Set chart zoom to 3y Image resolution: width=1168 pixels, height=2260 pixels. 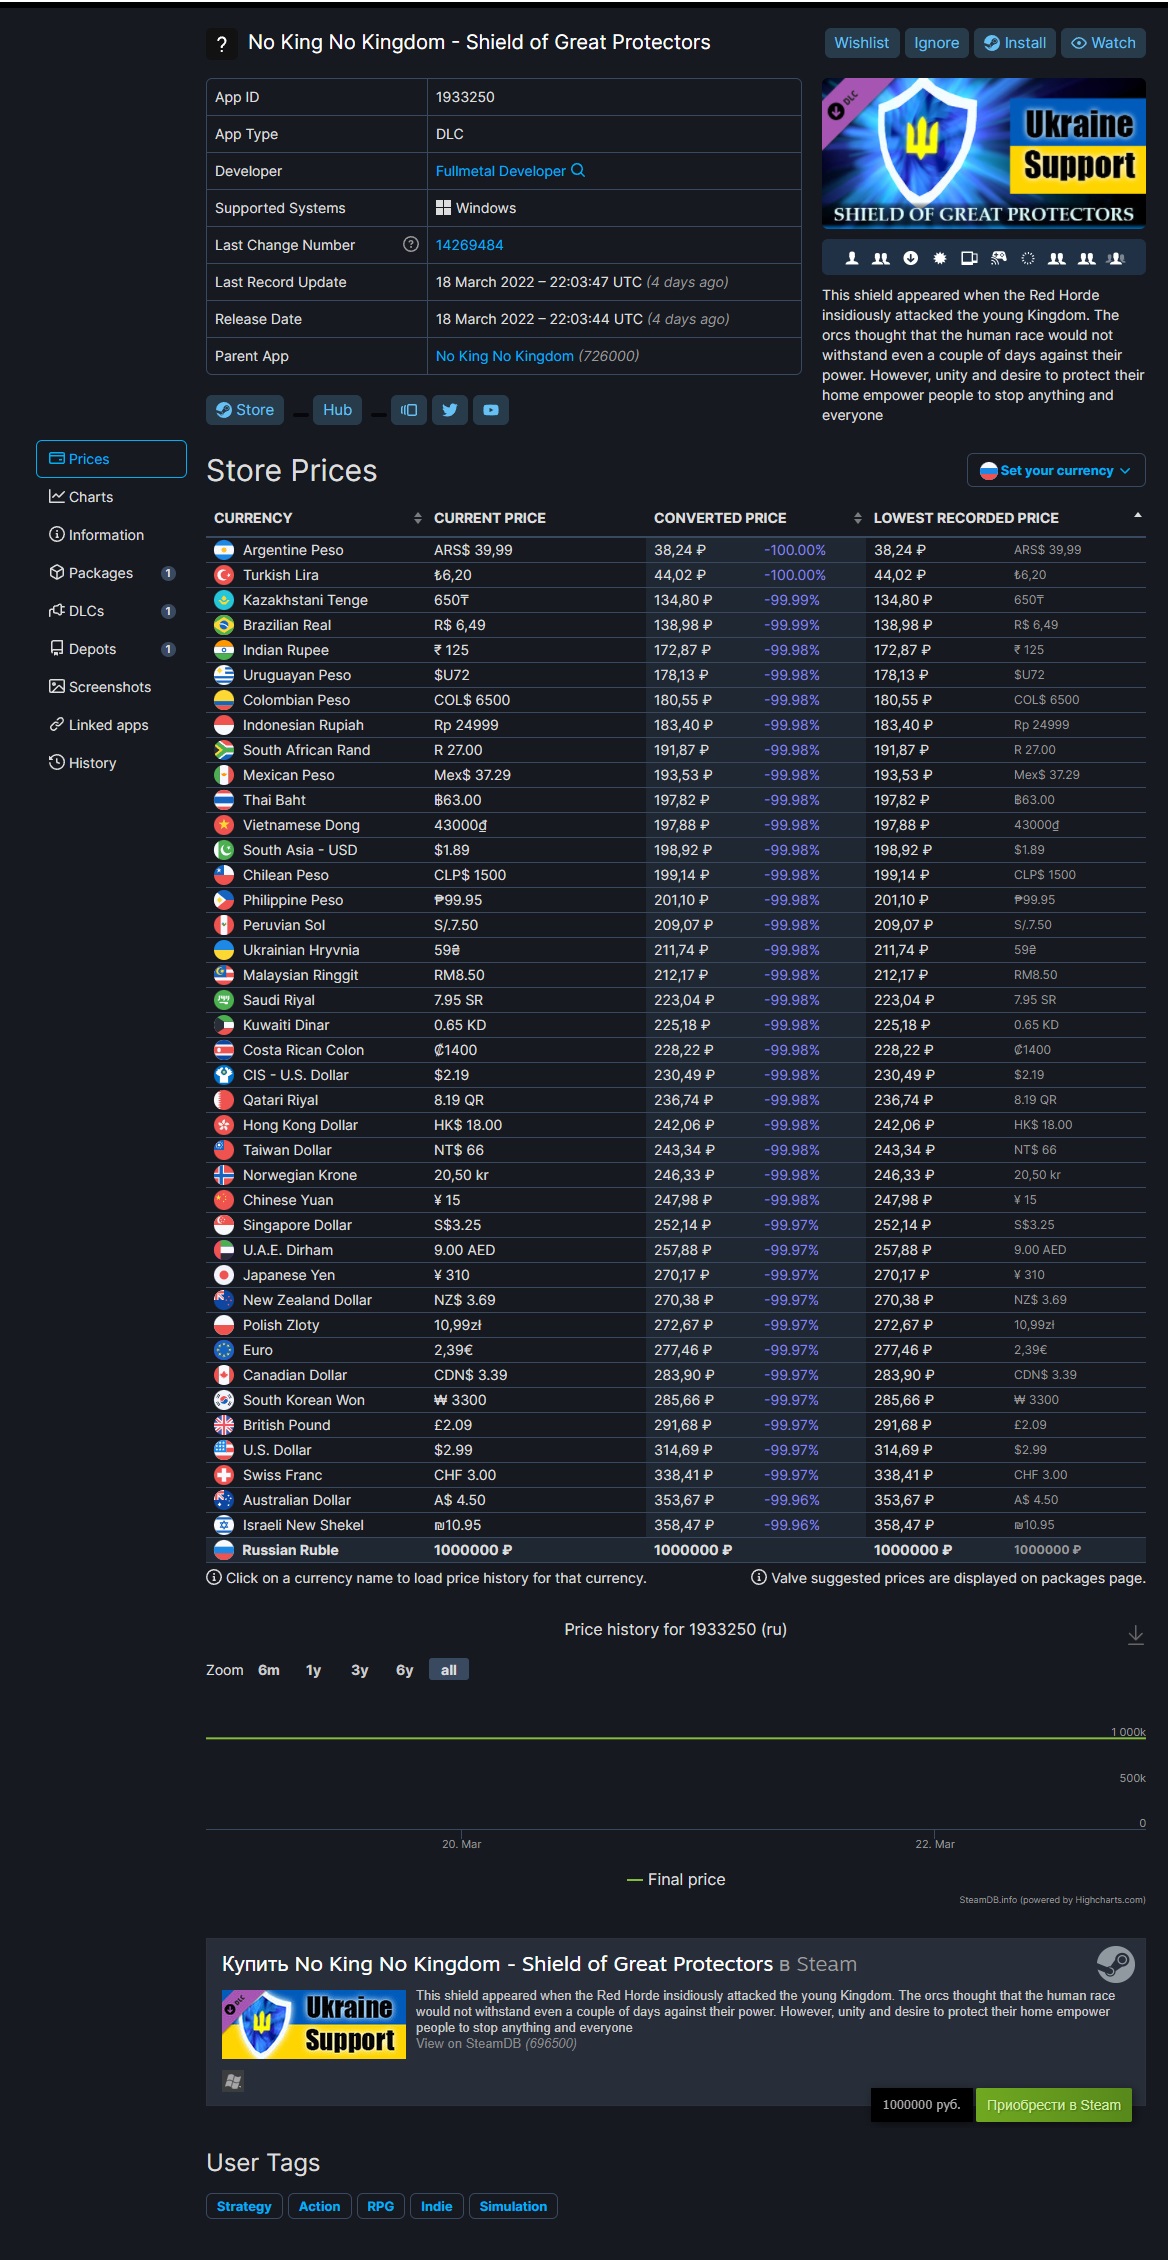[359, 1670]
